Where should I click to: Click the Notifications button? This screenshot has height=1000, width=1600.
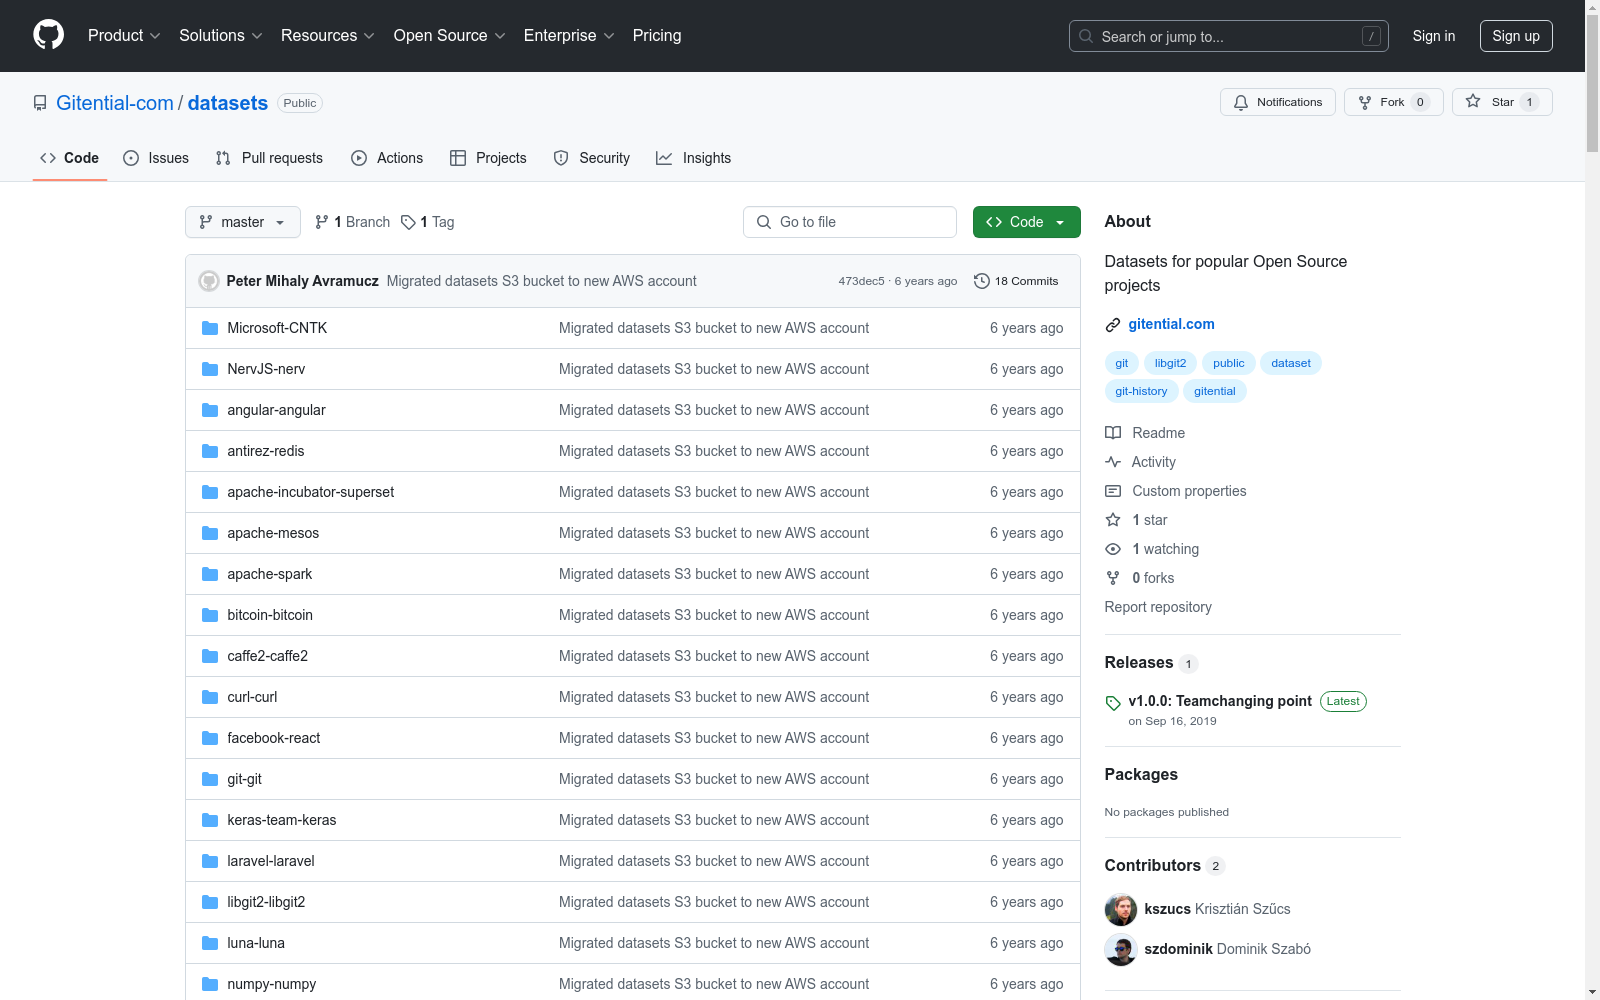(x=1278, y=102)
